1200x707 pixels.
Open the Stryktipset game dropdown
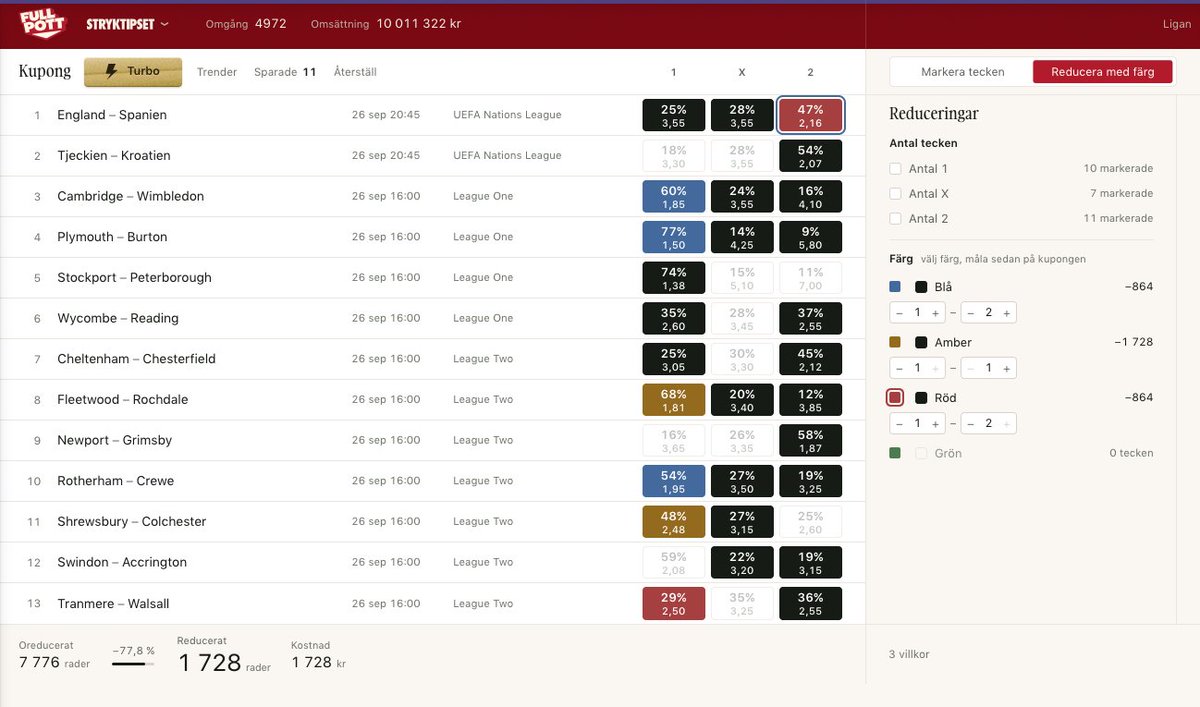pos(127,24)
